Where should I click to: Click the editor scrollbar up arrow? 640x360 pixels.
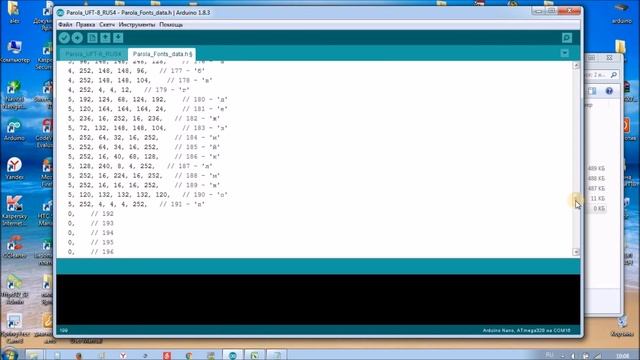tap(576, 65)
